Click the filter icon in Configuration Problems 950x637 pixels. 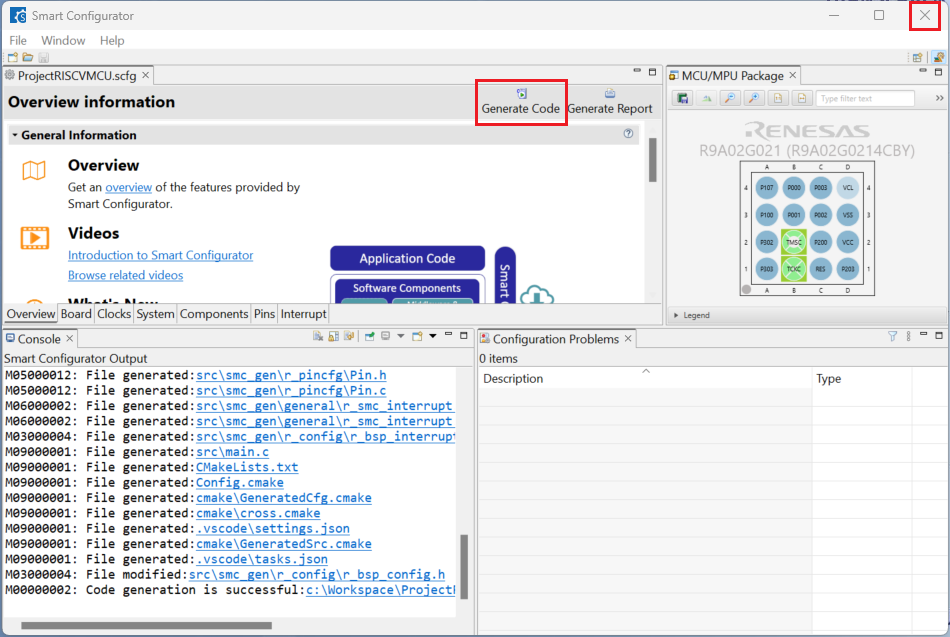[892, 336]
